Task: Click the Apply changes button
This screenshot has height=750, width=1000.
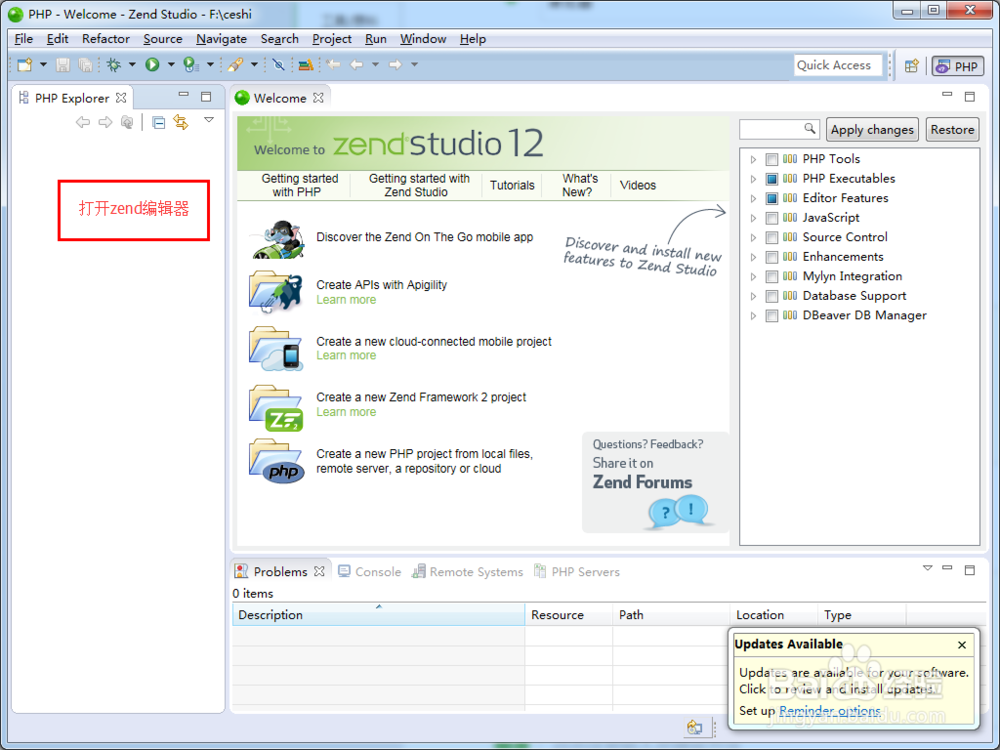Action: (x=872, y=129)
